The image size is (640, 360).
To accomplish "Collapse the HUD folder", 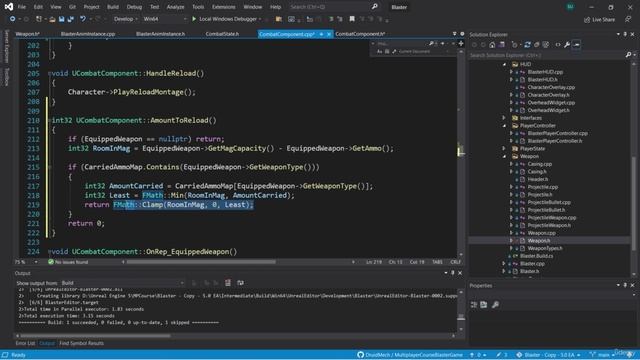I will pyautogui.click(x=504, y=64).
